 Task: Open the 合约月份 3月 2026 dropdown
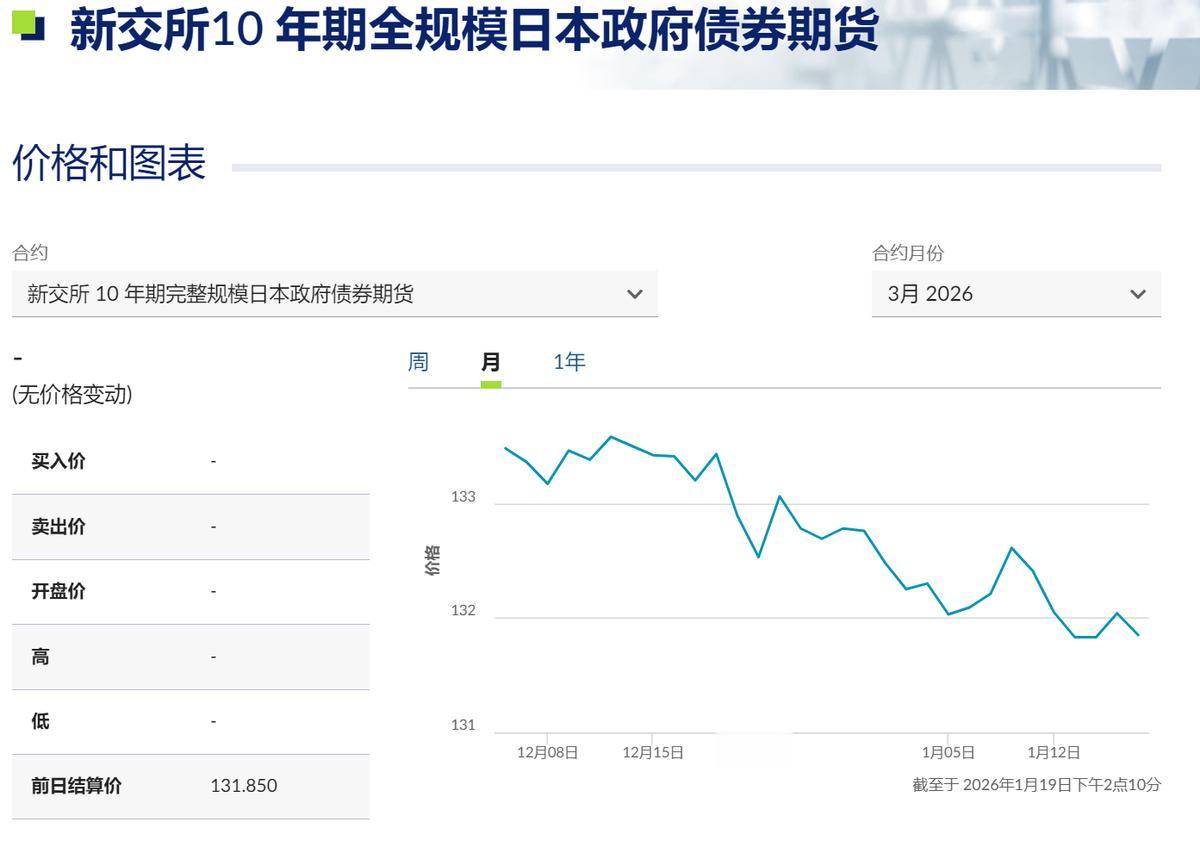(x=1016, y=294)
